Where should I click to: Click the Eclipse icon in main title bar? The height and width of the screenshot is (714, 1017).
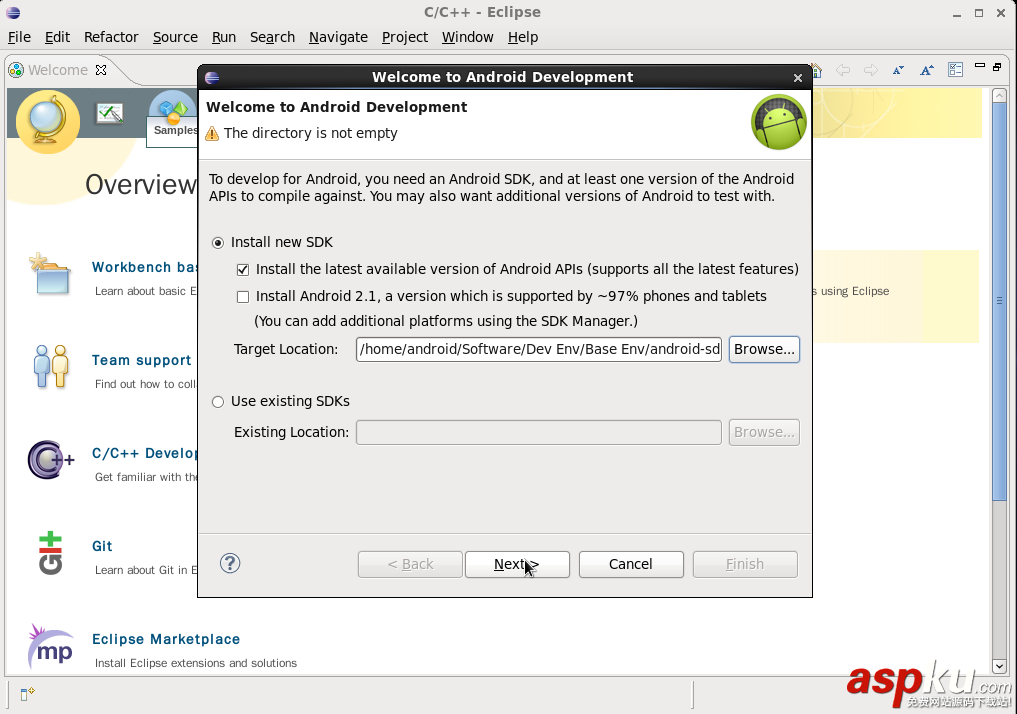13,12
